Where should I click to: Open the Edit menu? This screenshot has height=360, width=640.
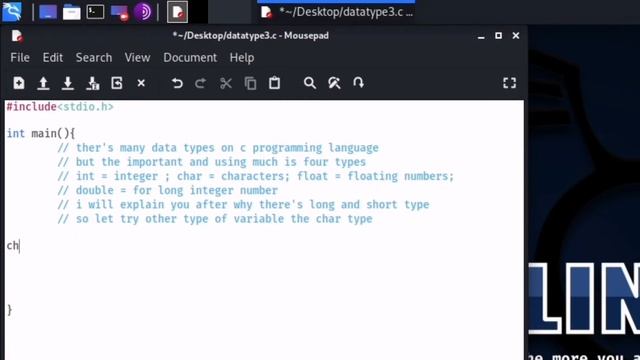click(53, 58)
